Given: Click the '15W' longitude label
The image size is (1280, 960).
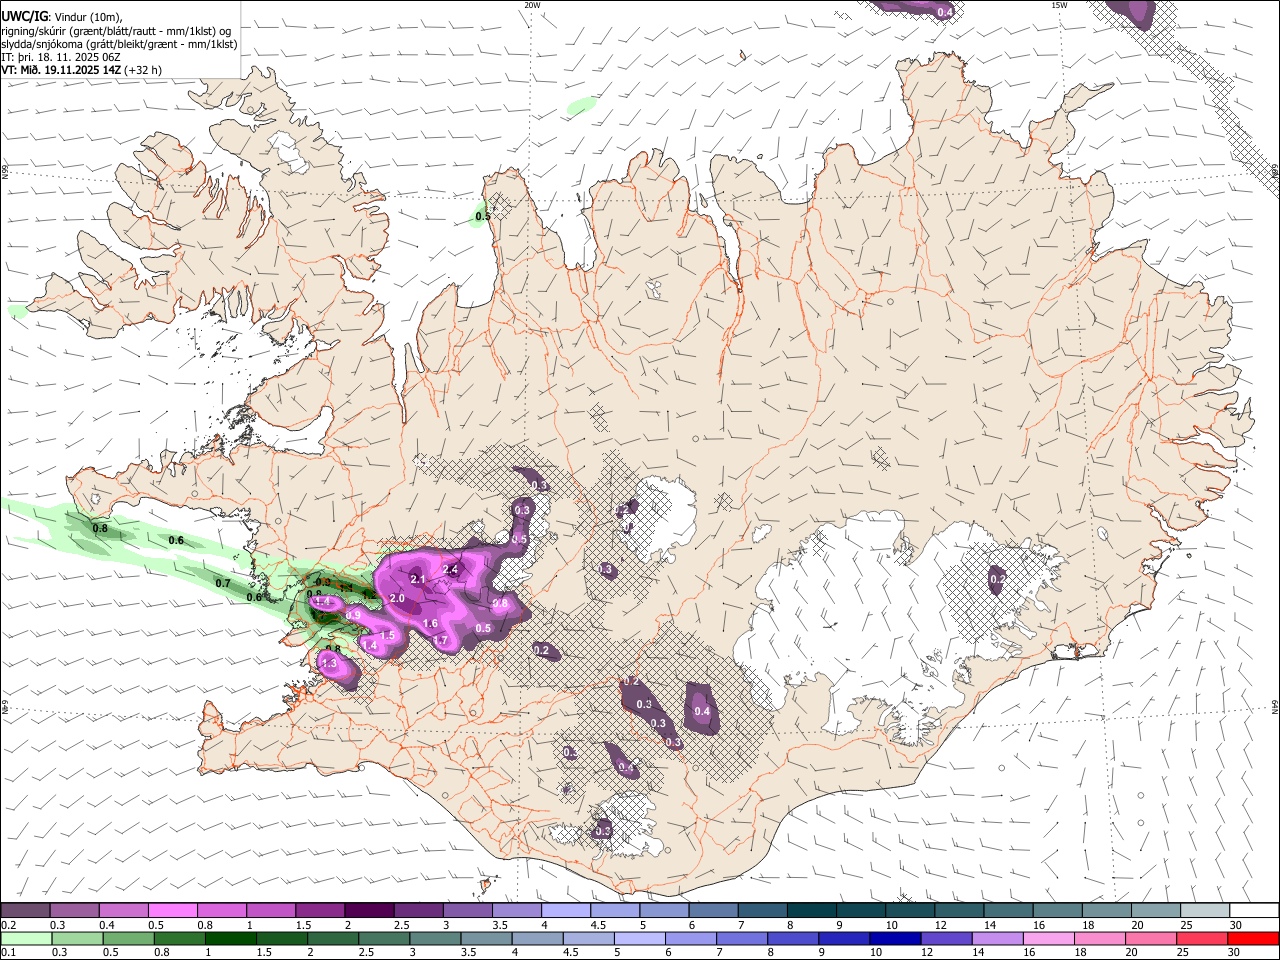Looking at the screenshot, I should [x=1059, y=5].
